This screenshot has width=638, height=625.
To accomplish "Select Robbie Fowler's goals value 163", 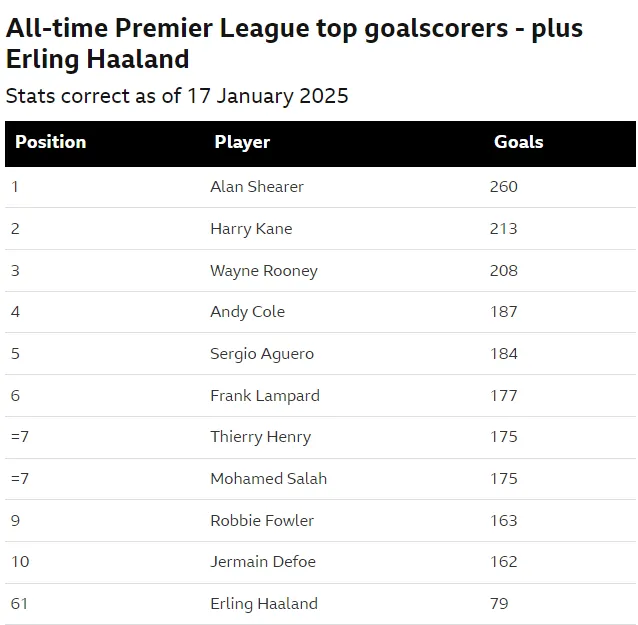I will pyautogui.click(x=503, y=520).
